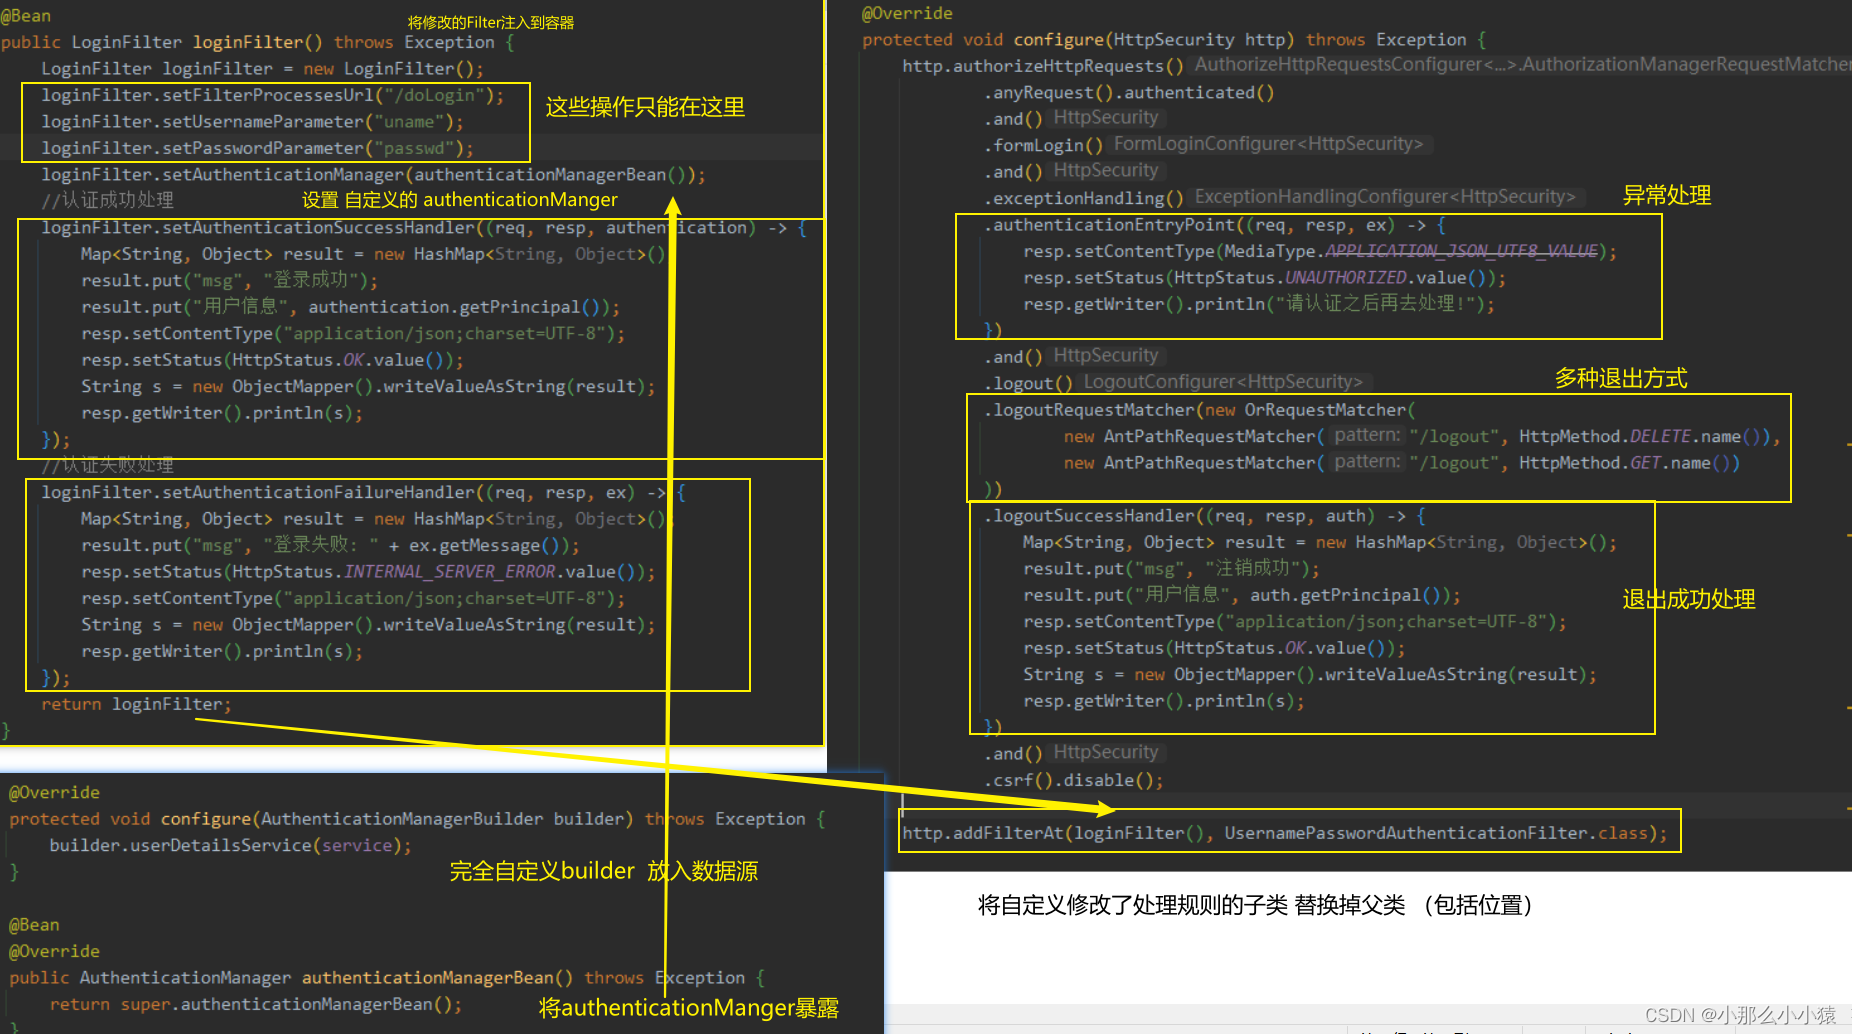This screenshot has width=1852, height=1034.
Task: Click the HttpStatus.INTERNAL_SERVER_ERROR line
Action: pos(368,572)
